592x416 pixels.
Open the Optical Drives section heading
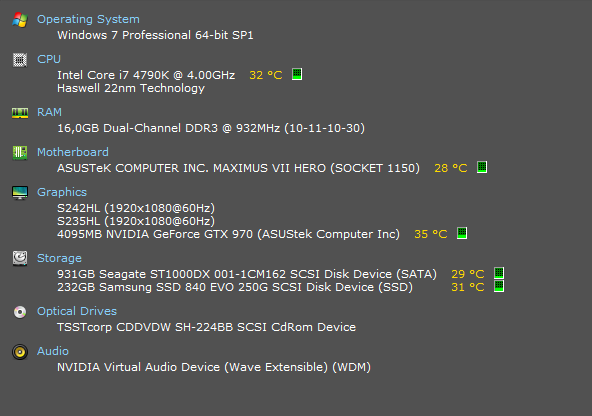tap(77, 311)
